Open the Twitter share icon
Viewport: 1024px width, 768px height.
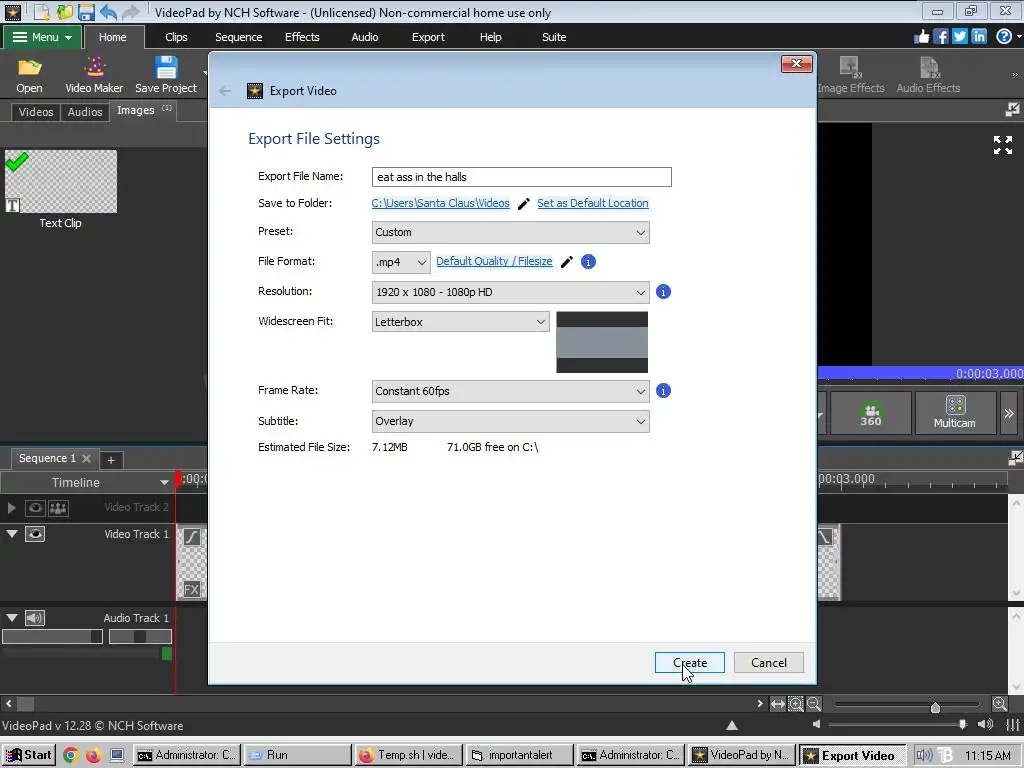(x=959, y=37)
